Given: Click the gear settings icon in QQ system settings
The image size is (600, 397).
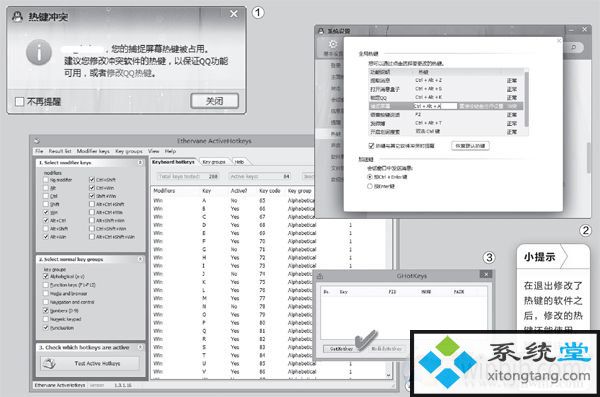Looking at the screenshot, I should tap(333, 44).
